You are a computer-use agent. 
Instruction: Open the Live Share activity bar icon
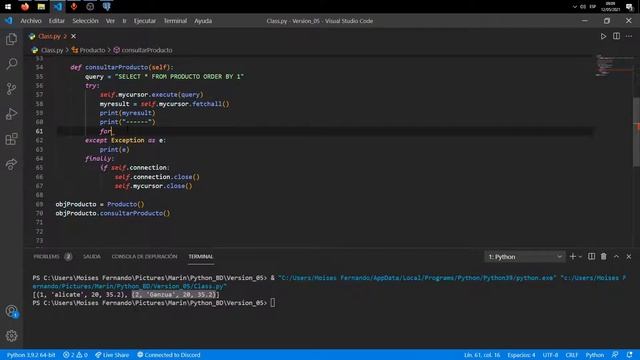[11, 164]
